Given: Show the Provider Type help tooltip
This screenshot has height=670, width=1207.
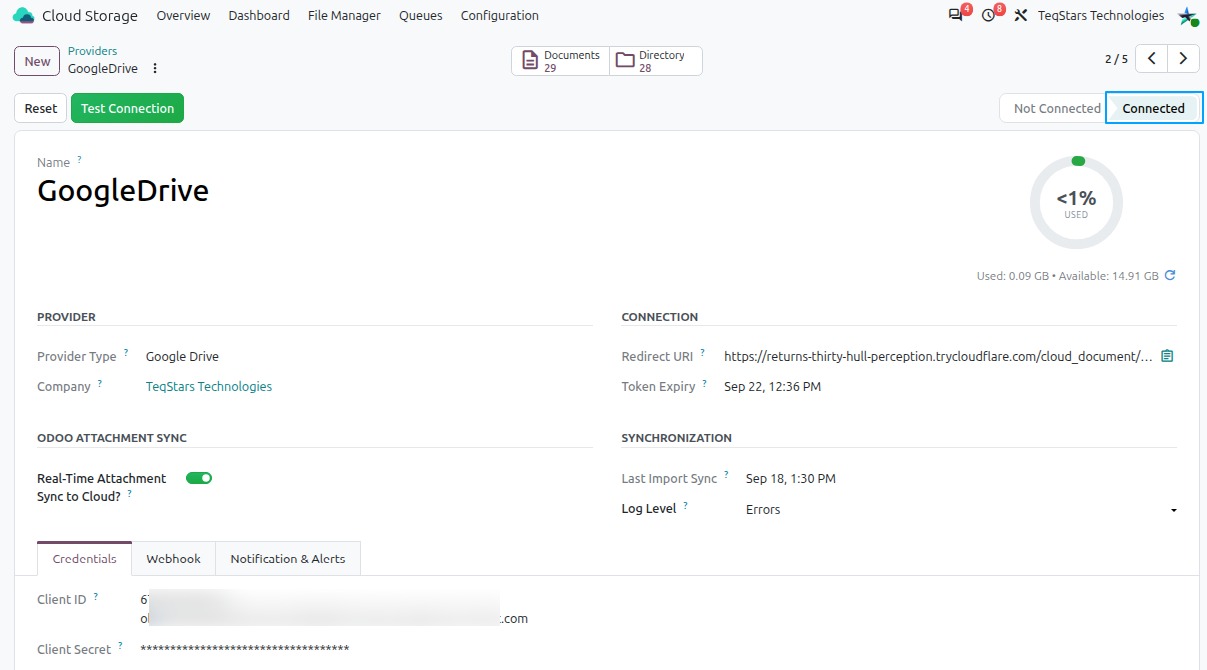Looking at the screenshot, I should 127,353.
